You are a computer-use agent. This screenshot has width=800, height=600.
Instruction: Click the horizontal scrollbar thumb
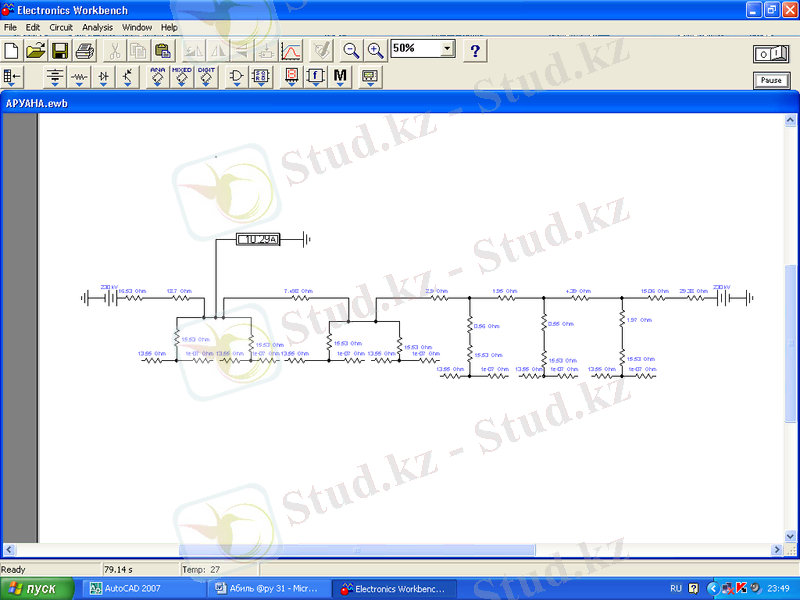tap(357, 549)
